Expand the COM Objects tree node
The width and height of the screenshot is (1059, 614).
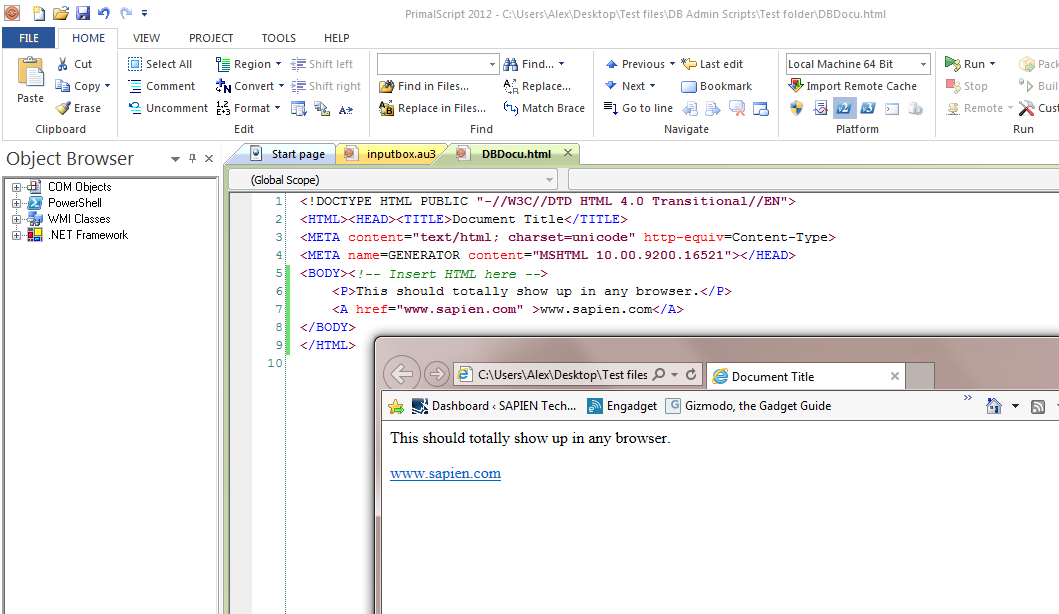pyautogui.click(x=16, y=187)
